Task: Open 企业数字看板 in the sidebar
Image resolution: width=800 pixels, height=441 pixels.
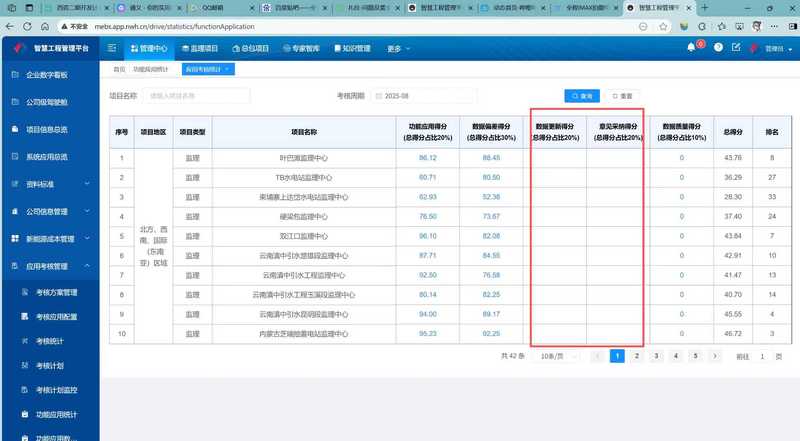Action: (46, 75)
